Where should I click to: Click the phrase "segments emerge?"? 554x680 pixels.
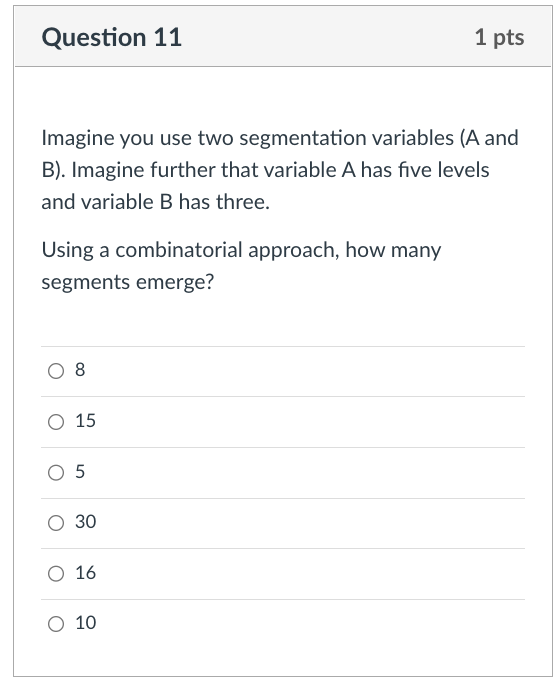128,283
